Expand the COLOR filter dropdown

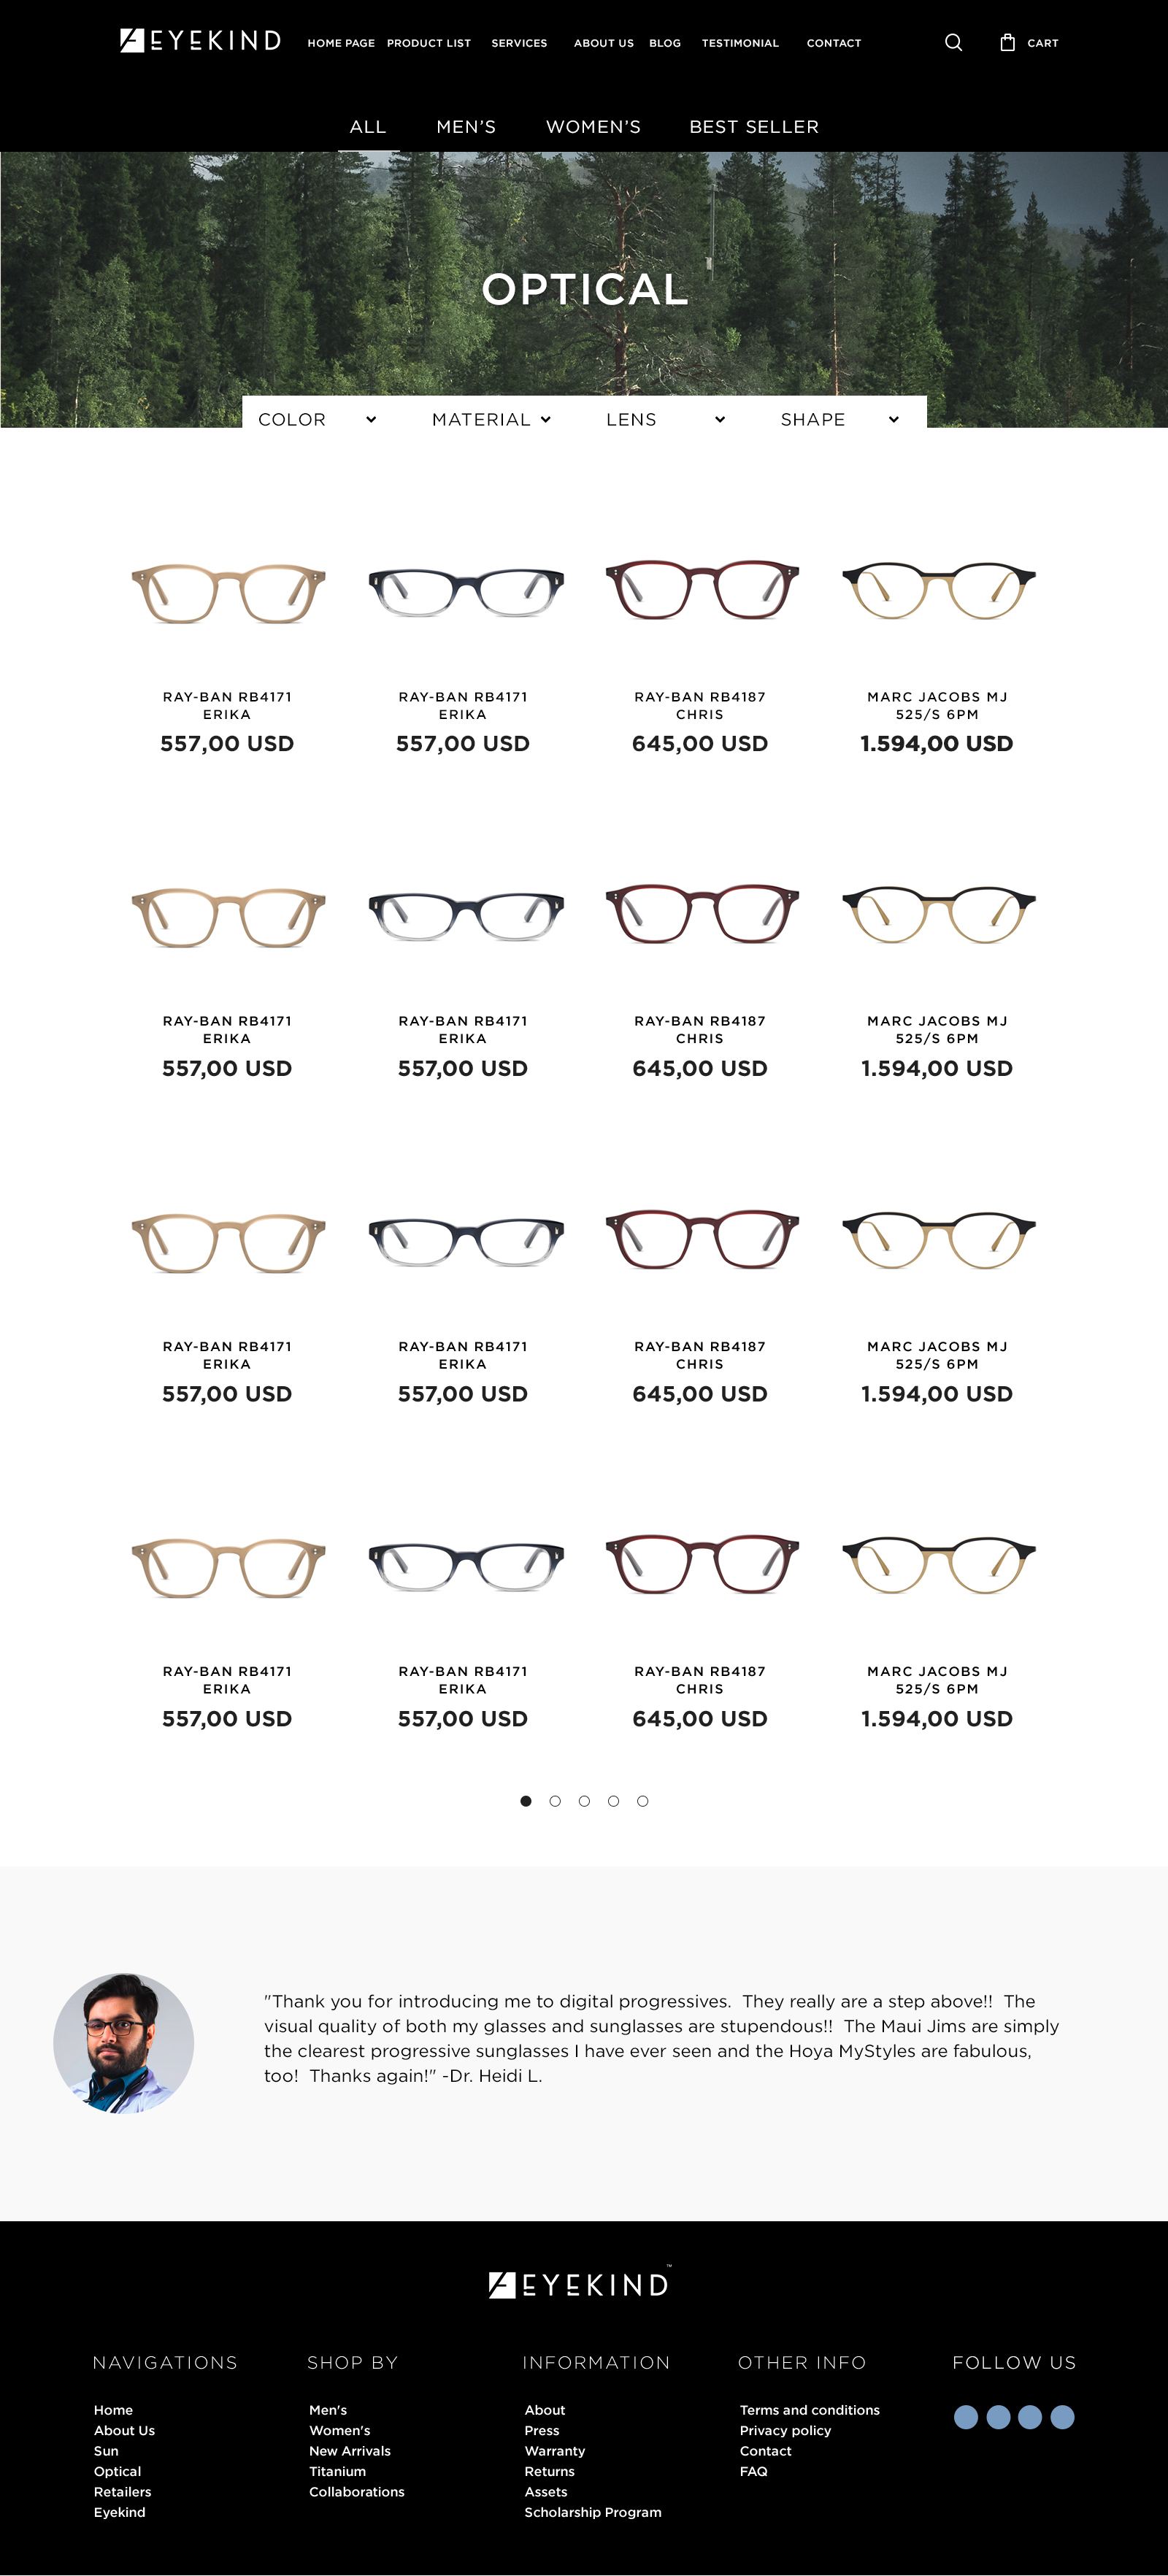click(317, 419)
